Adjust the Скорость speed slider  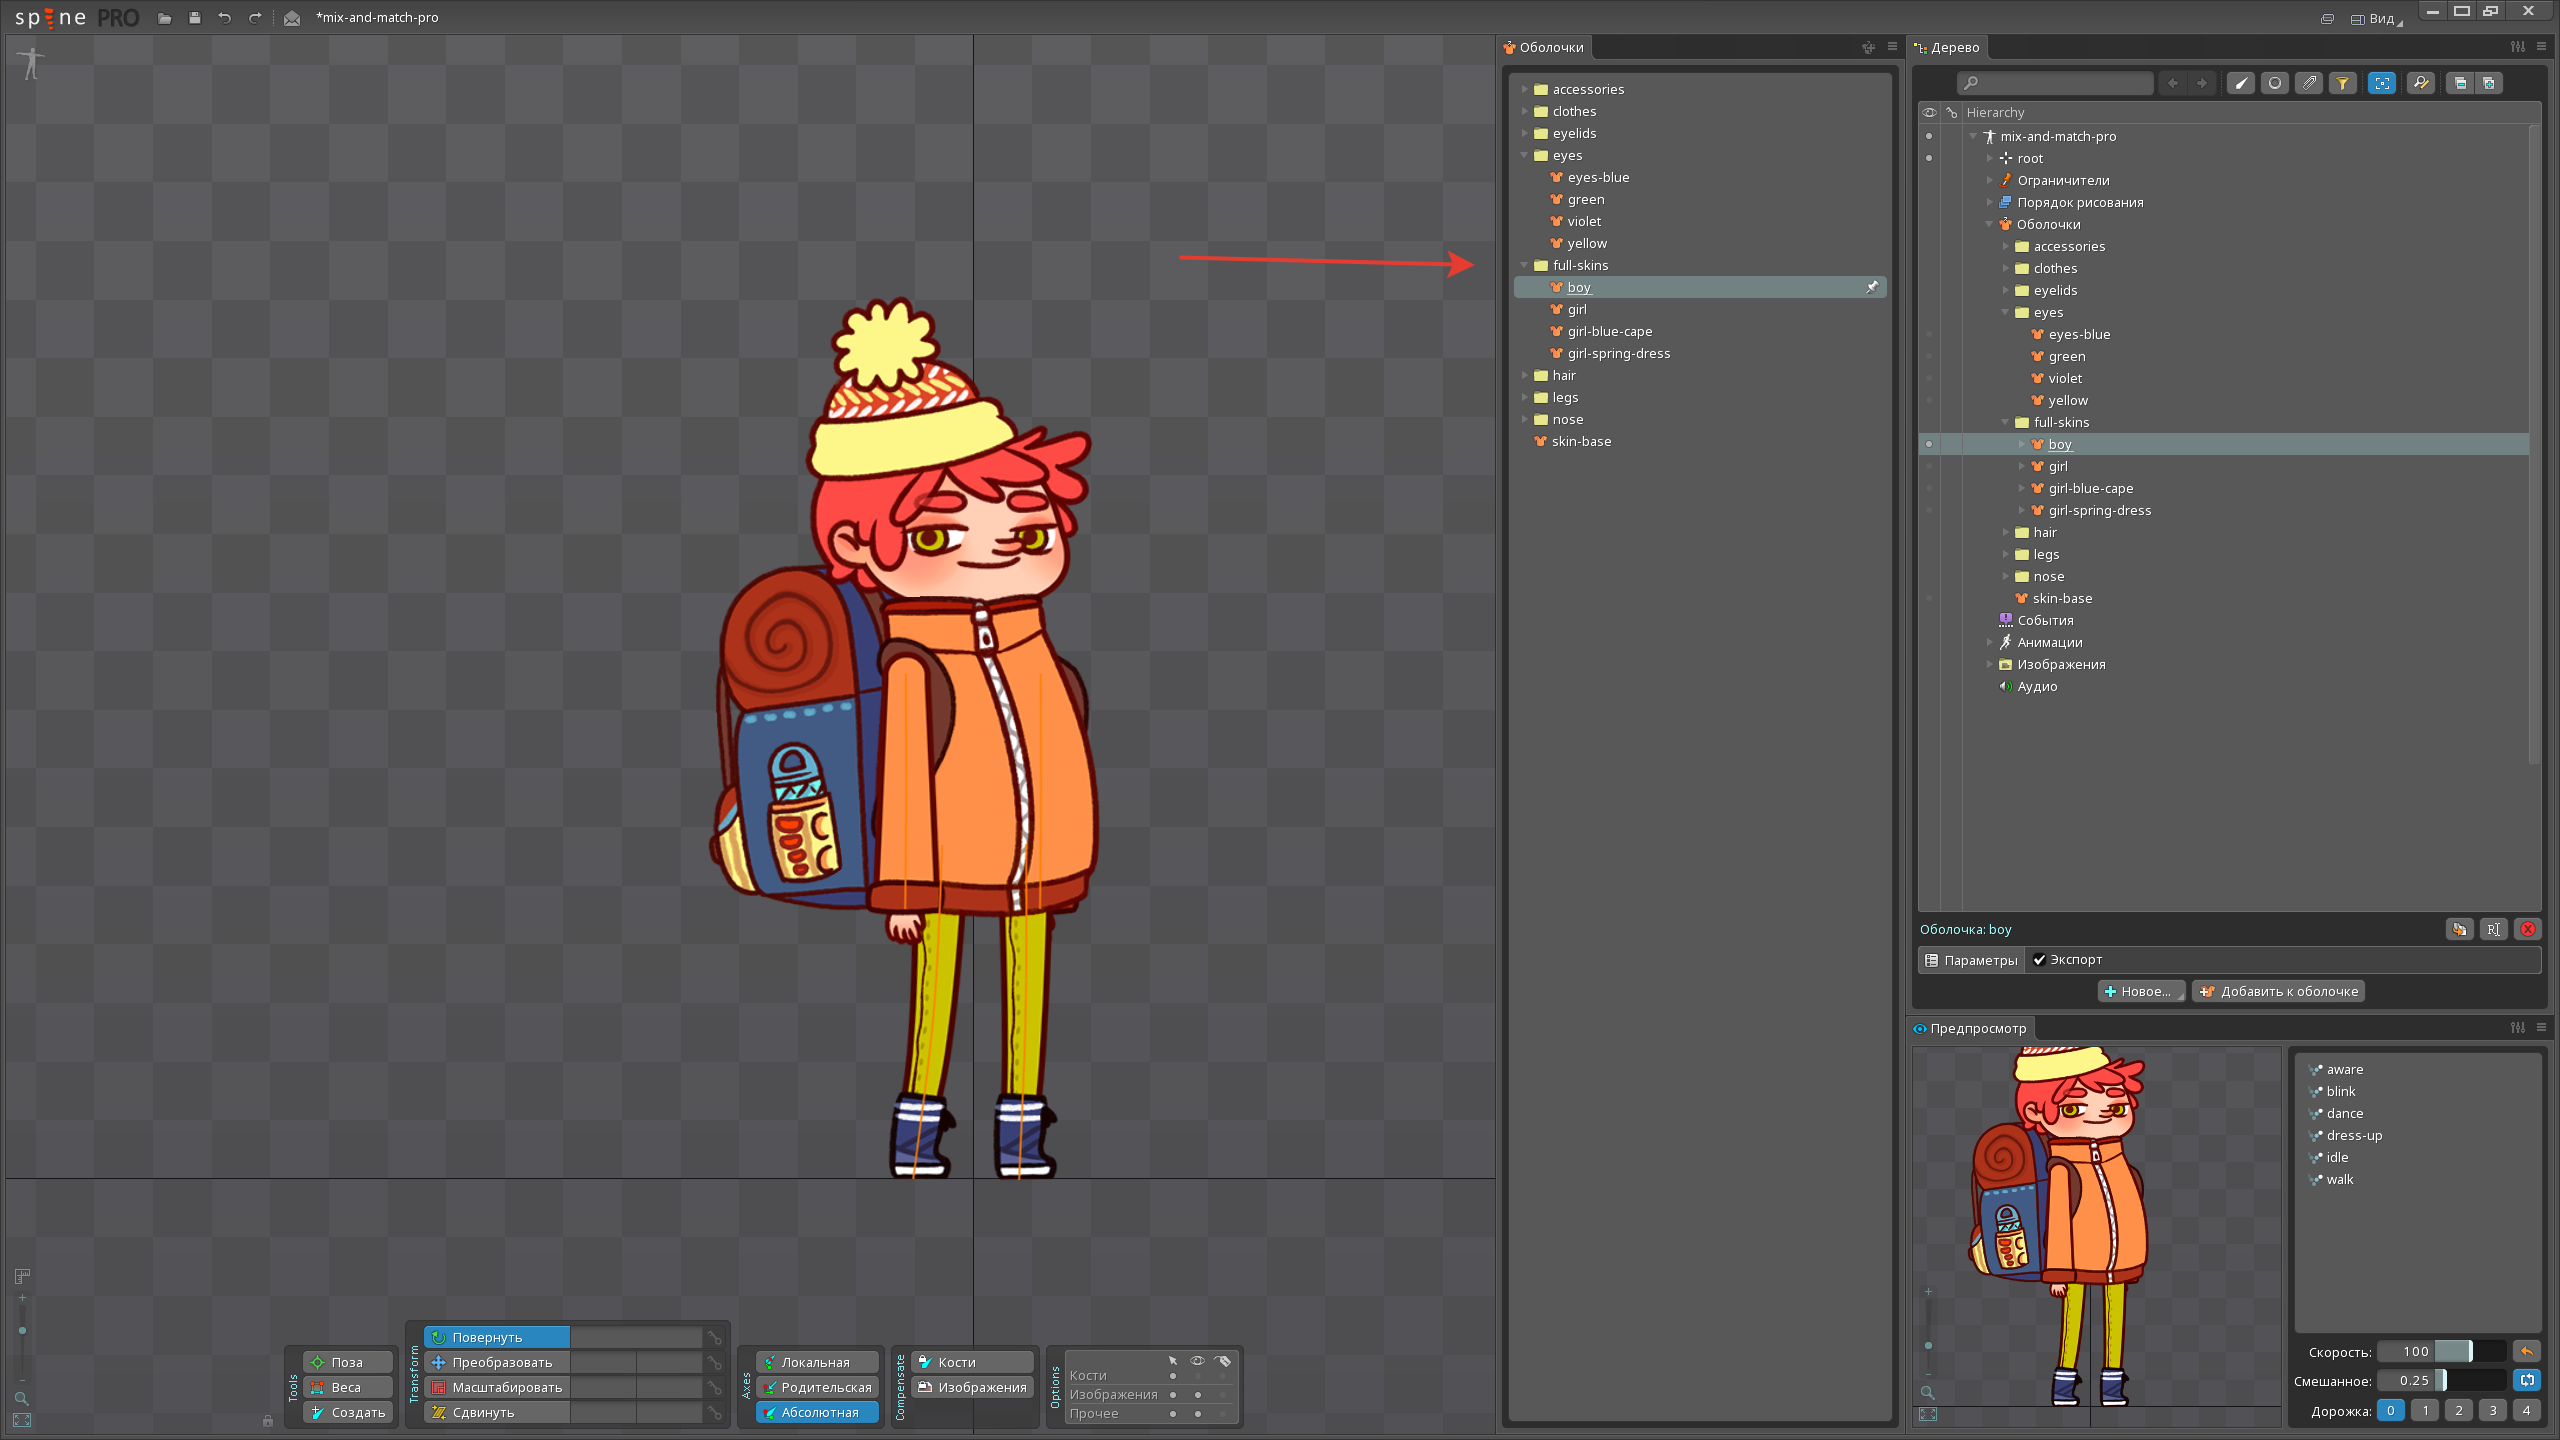click(x=2469, y=1351)
